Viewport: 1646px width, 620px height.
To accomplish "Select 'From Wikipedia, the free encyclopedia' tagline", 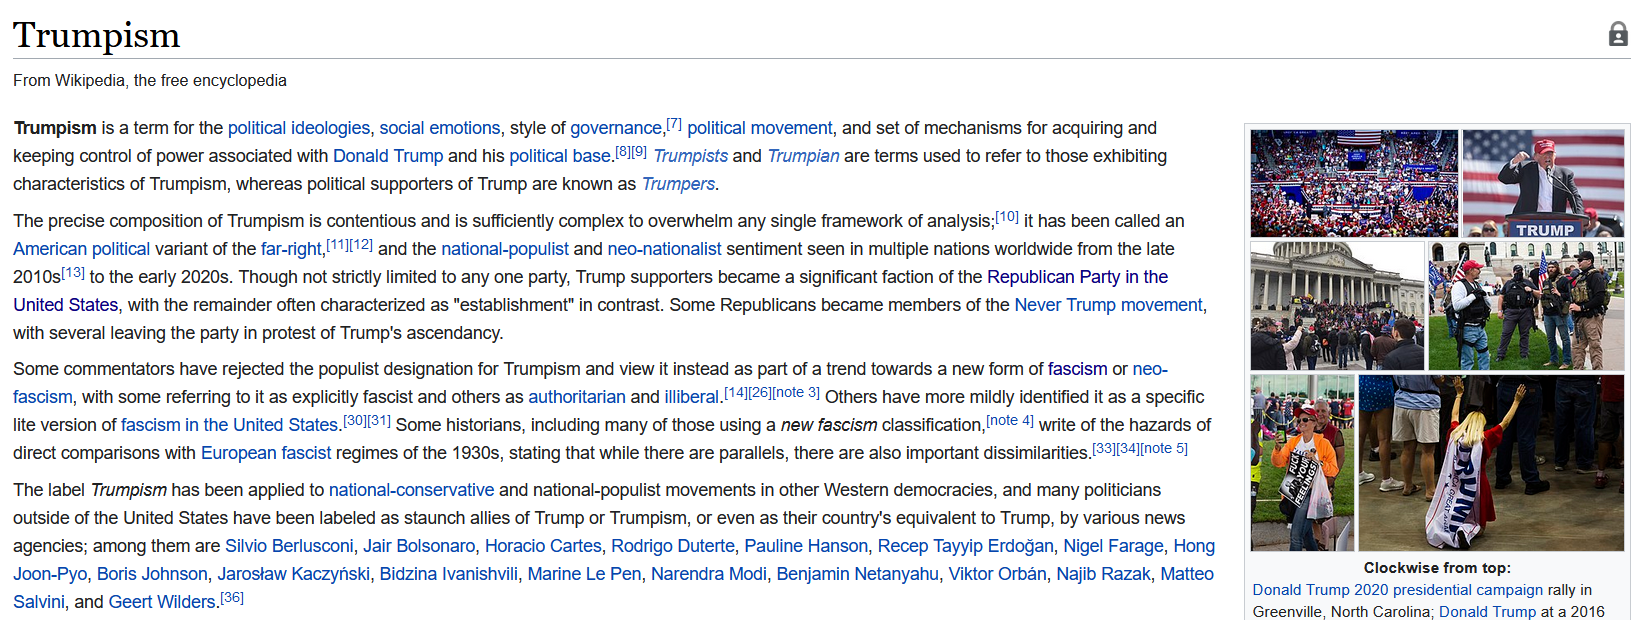I will click(x=150, y=80).
